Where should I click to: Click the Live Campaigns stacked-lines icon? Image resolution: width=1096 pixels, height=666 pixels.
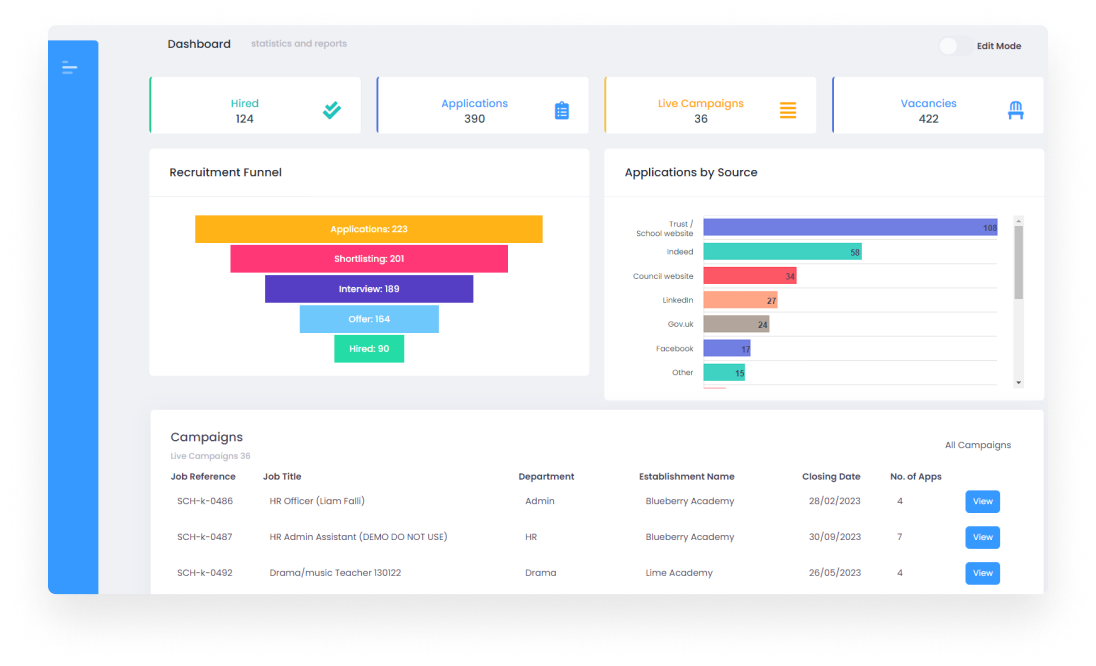(788, 111)
